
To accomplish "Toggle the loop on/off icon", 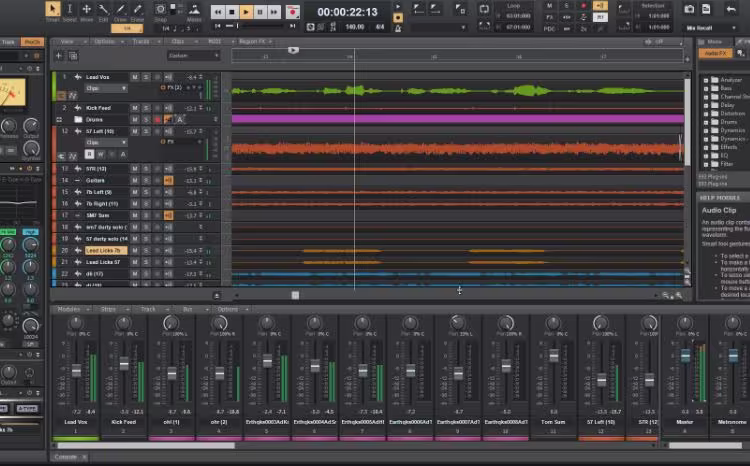I will click(484, 9).
